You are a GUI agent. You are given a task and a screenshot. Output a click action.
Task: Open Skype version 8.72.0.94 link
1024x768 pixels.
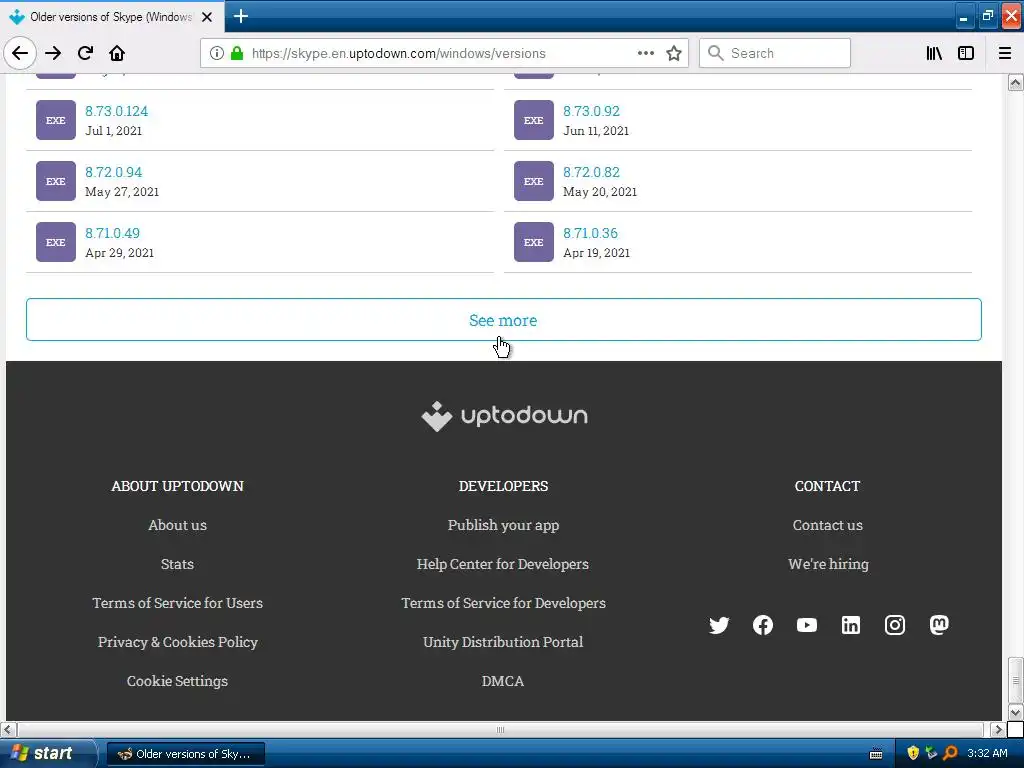point(113,172)
